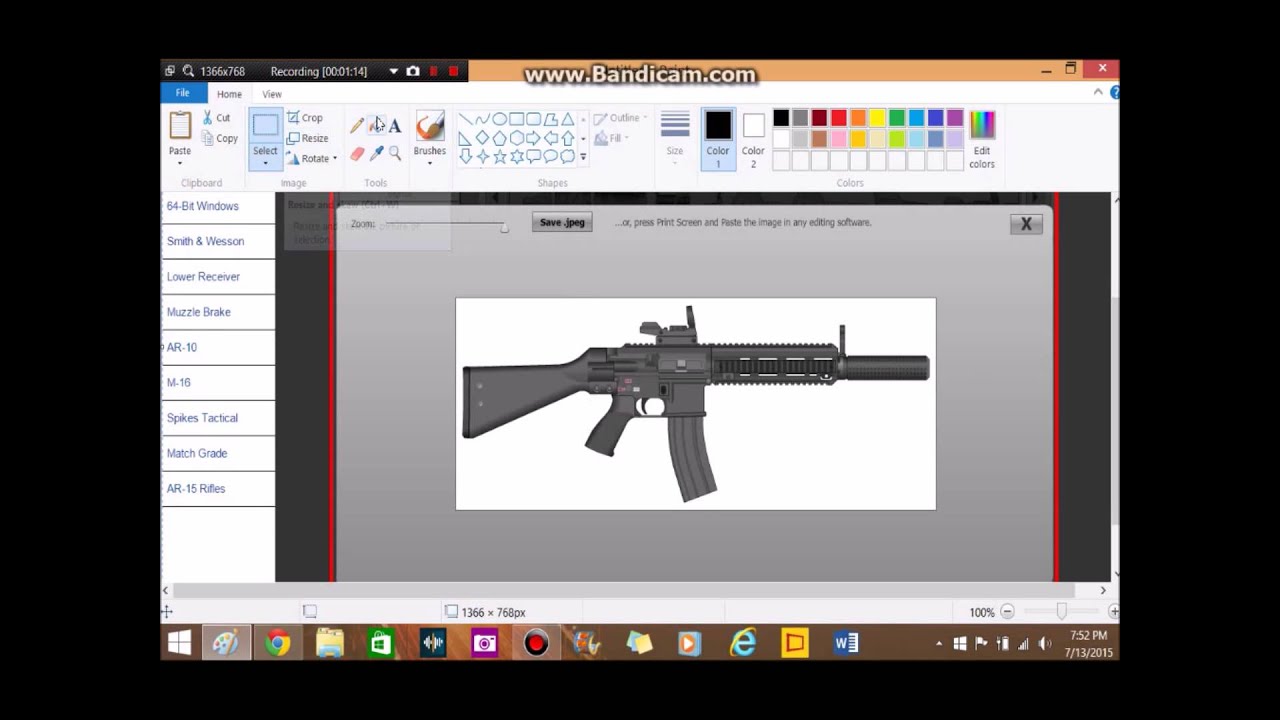The width and height of the screenshot is (1280, 720).
Task: Click the Cut scissors button
Action: point(217,117)
